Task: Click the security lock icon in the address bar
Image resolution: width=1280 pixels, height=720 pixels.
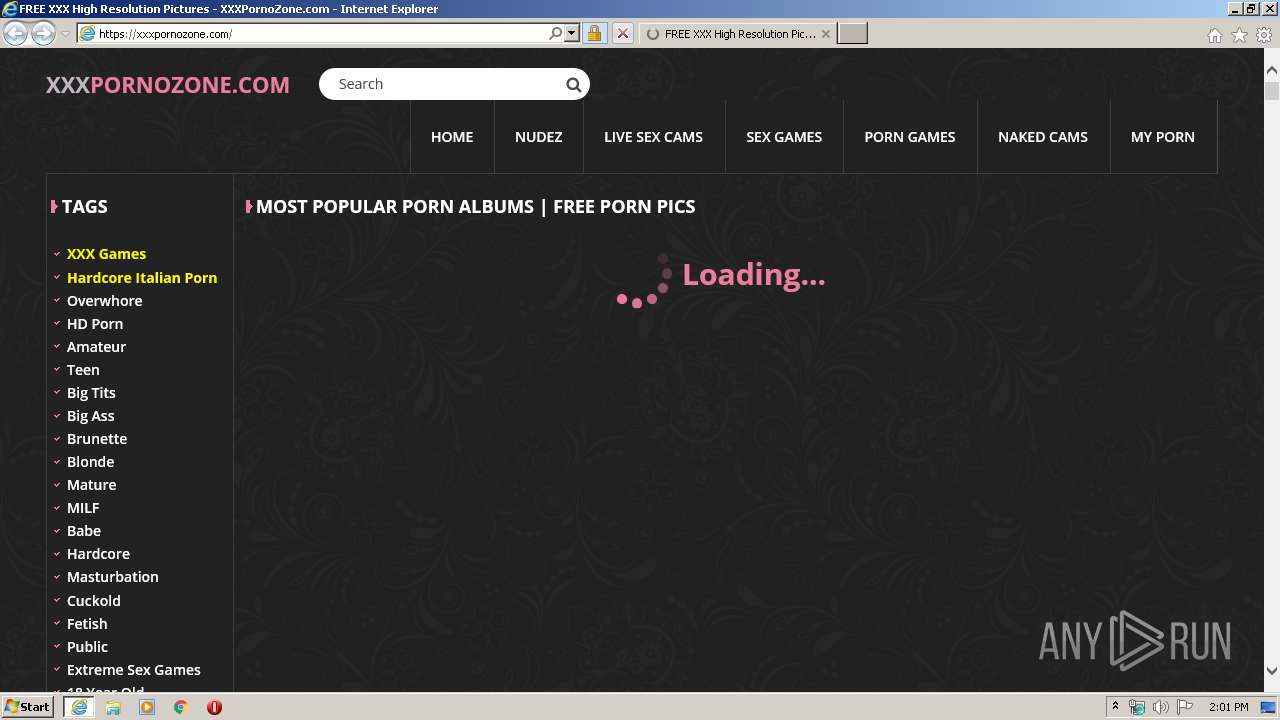Action: point(594,33)
